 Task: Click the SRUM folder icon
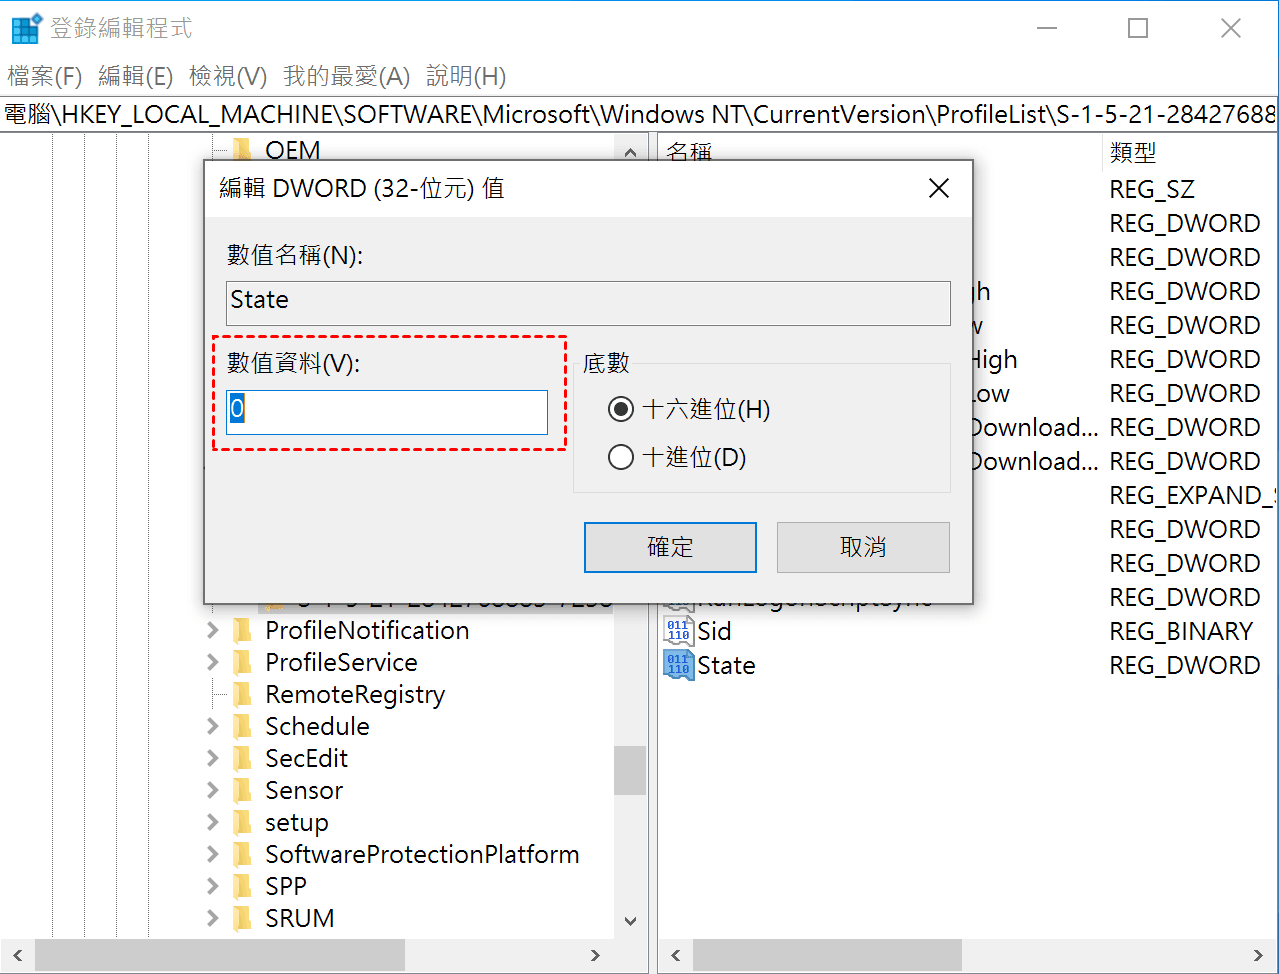pos(242,918)
